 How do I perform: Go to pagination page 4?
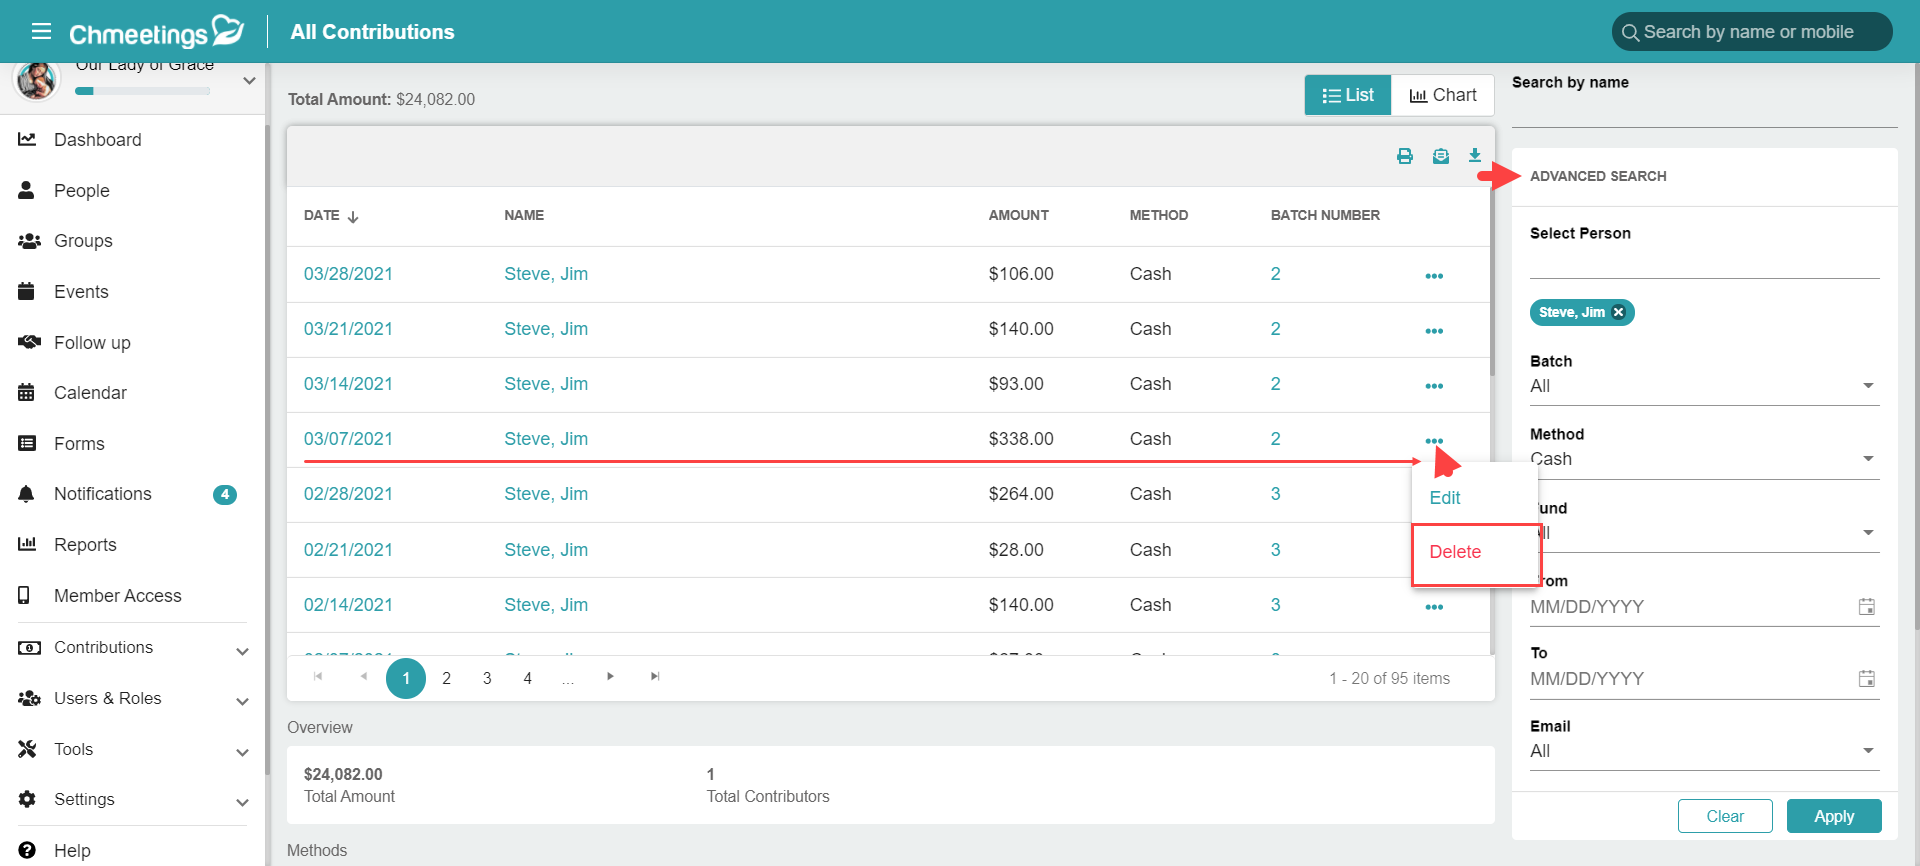coord(528,678)
